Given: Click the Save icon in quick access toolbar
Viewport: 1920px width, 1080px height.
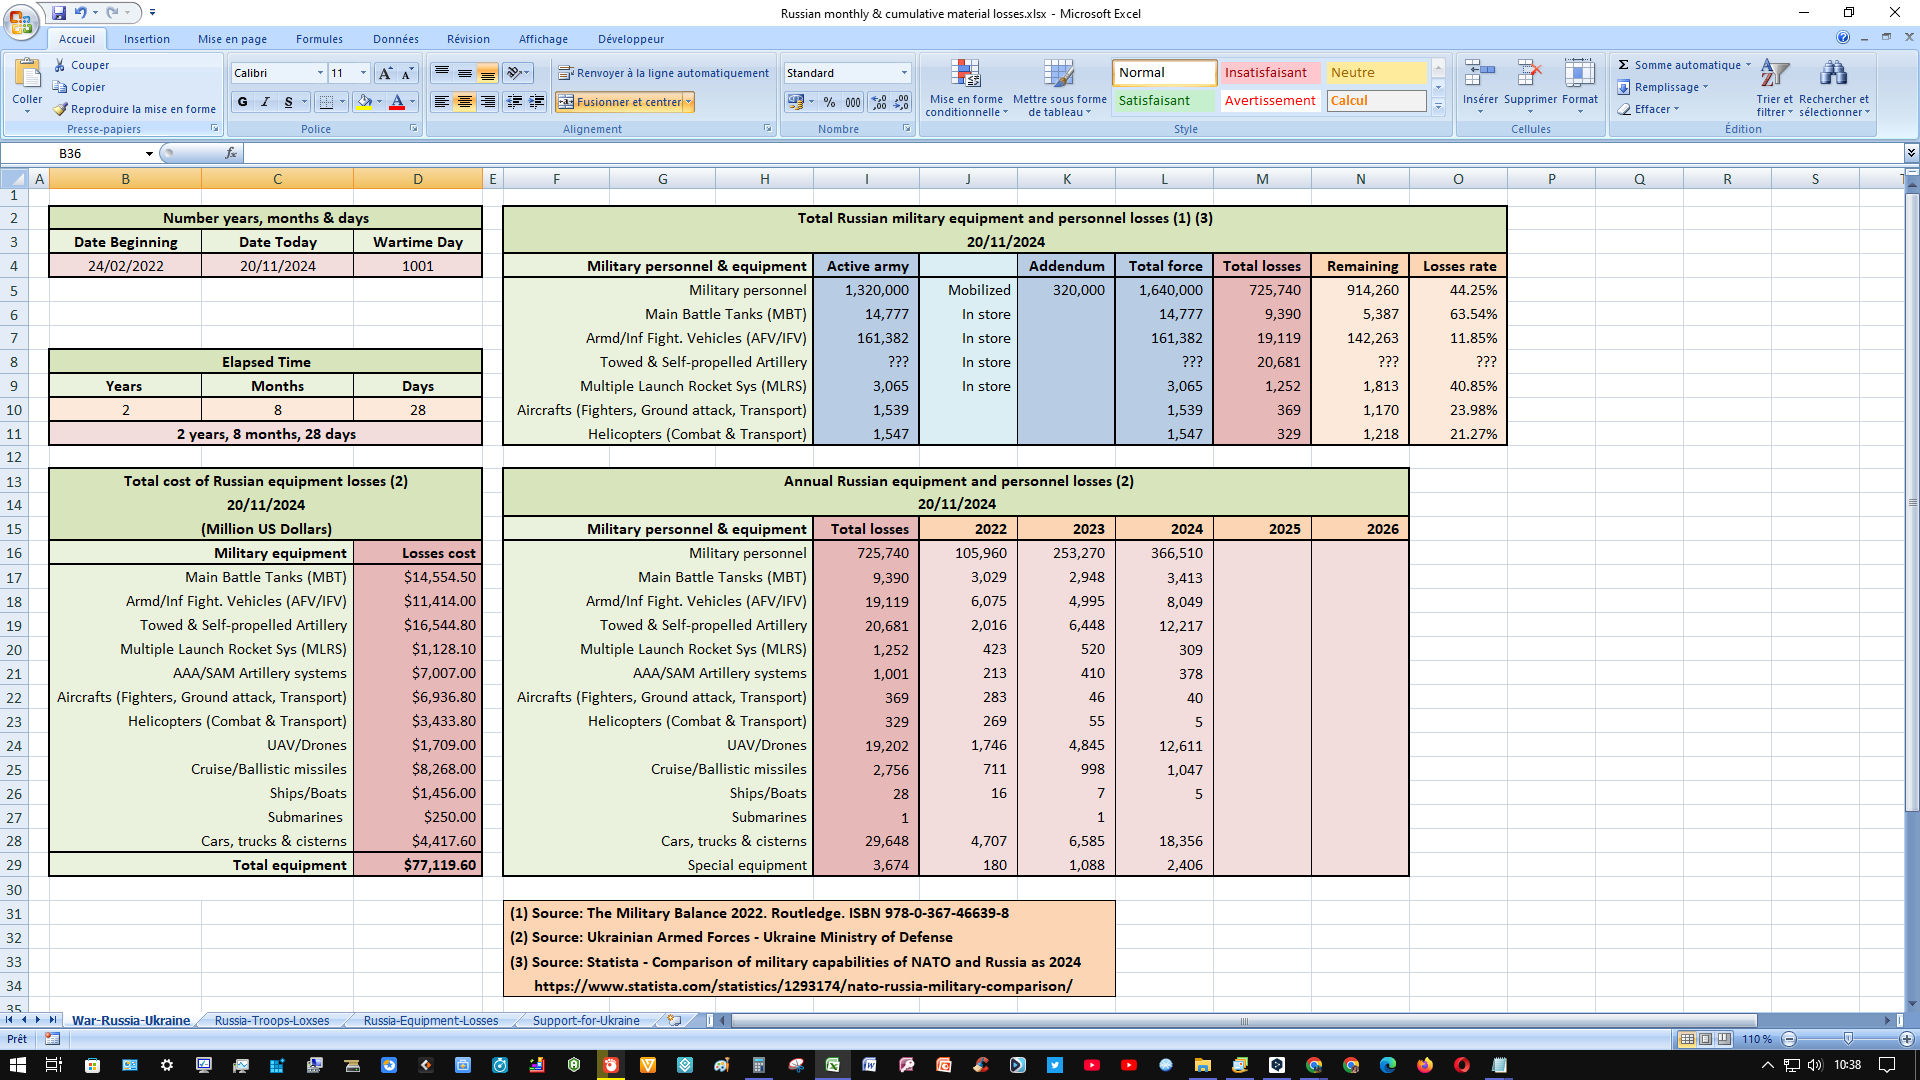Looking at the screenshot, I should coord(59,13).
